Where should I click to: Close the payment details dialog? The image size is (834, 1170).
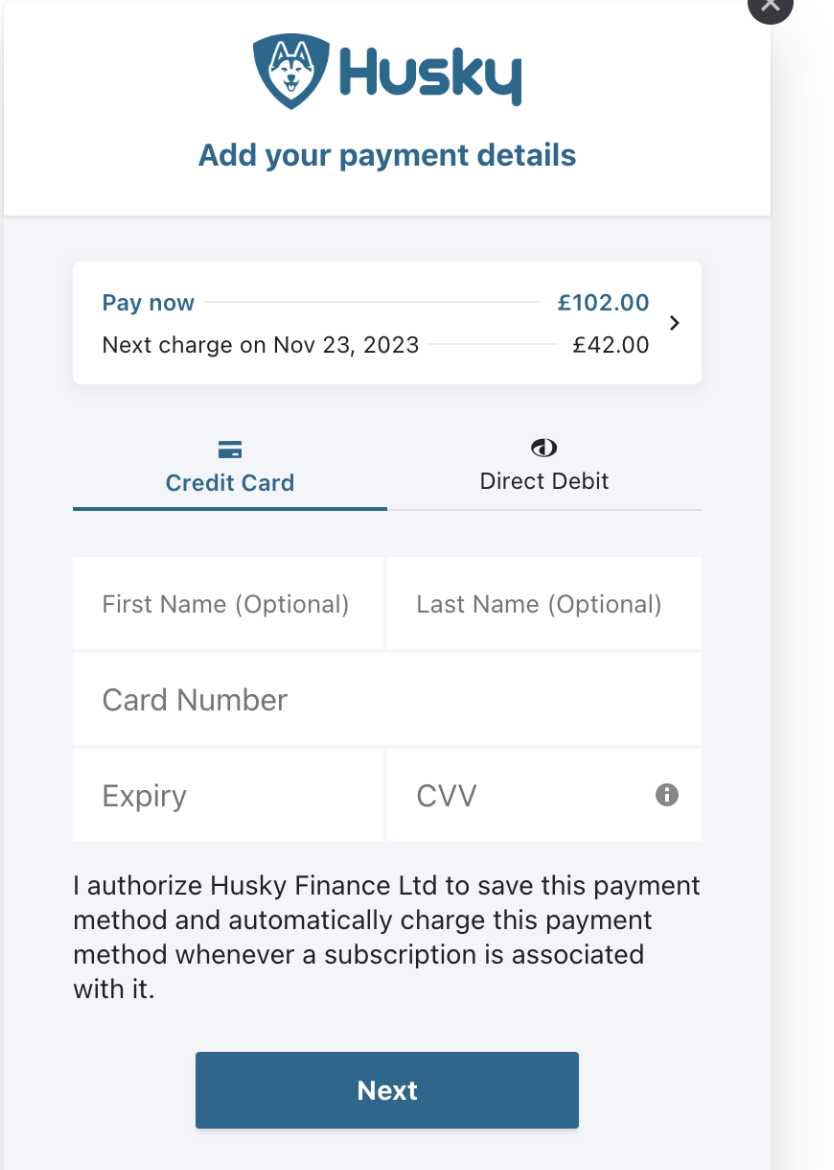point(770,6)
